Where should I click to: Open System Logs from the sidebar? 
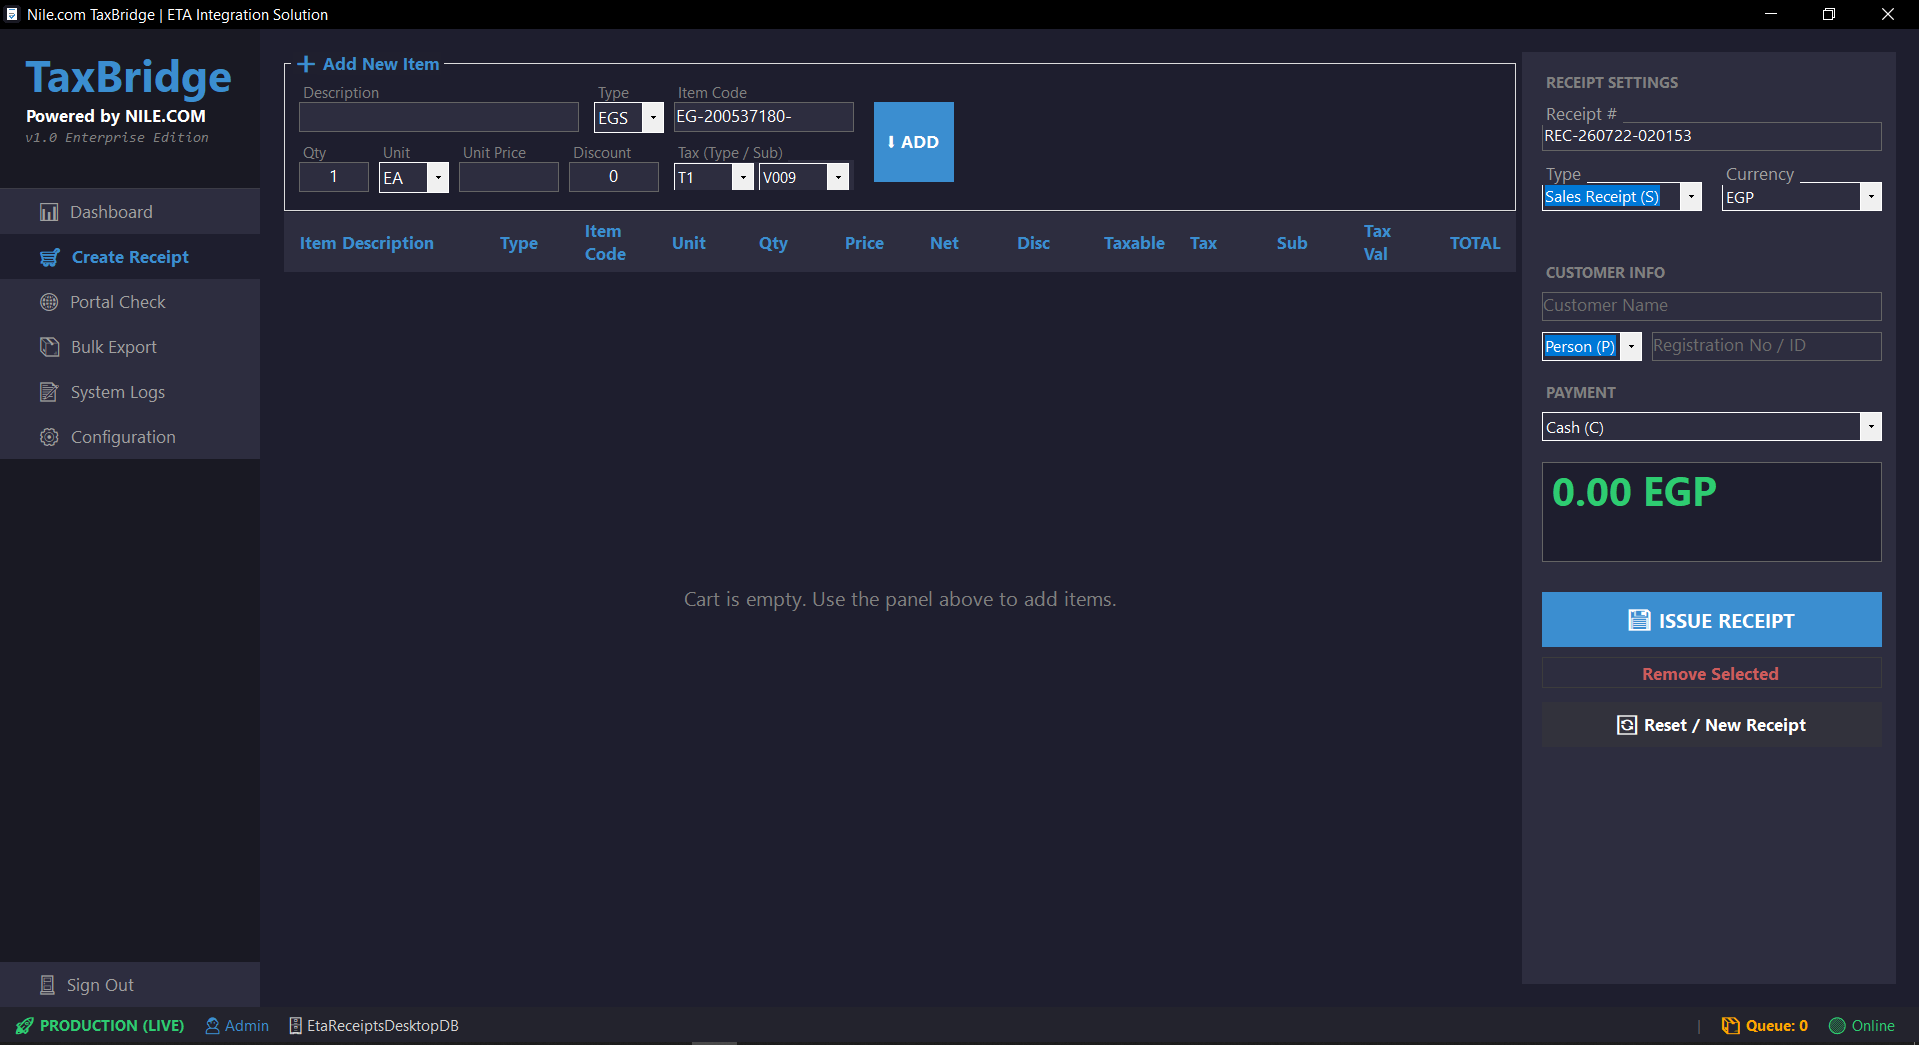click(x=130, y=392)
